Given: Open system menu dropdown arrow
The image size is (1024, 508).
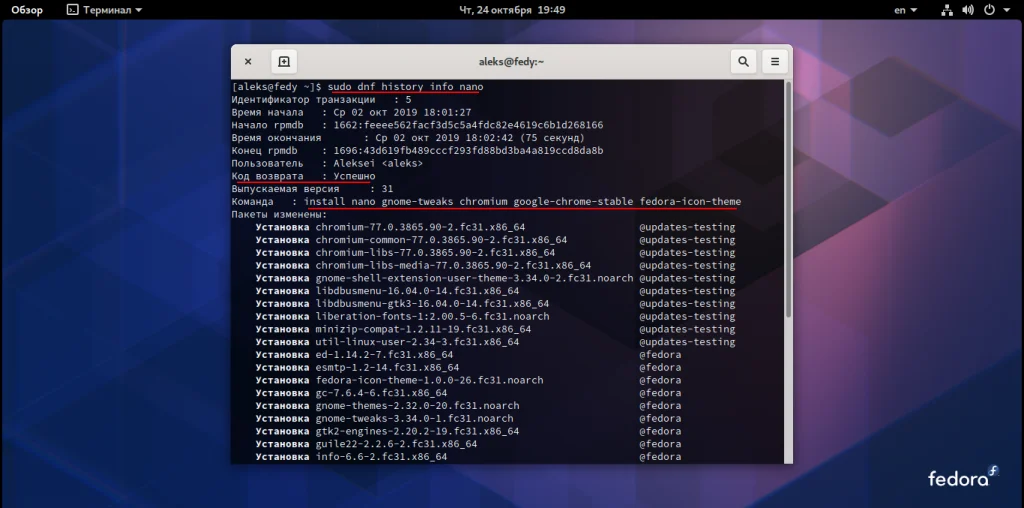Looking at the screenshot, I should (1006, 10).
